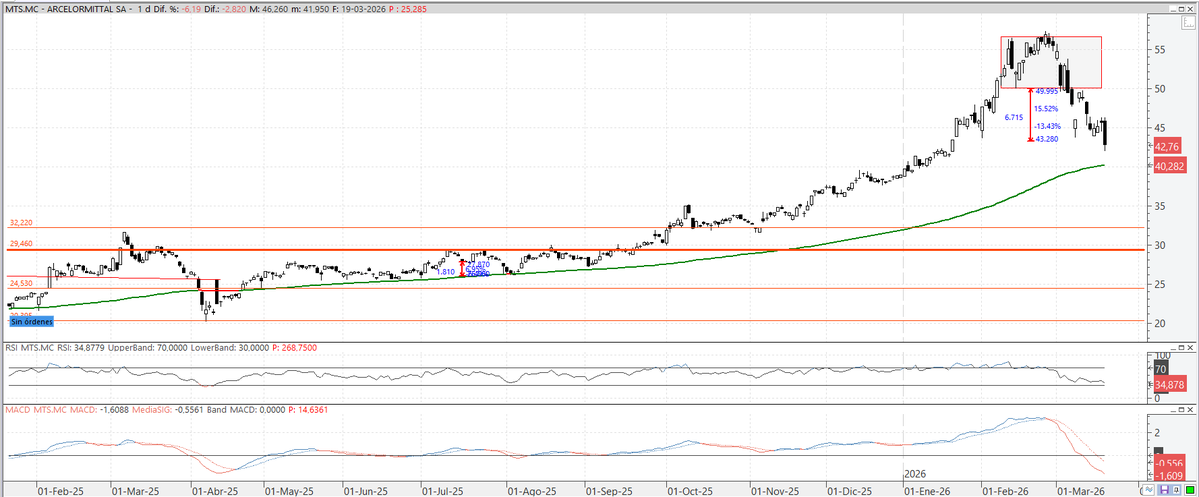Click the red 42,76 last price tag

1167,146
